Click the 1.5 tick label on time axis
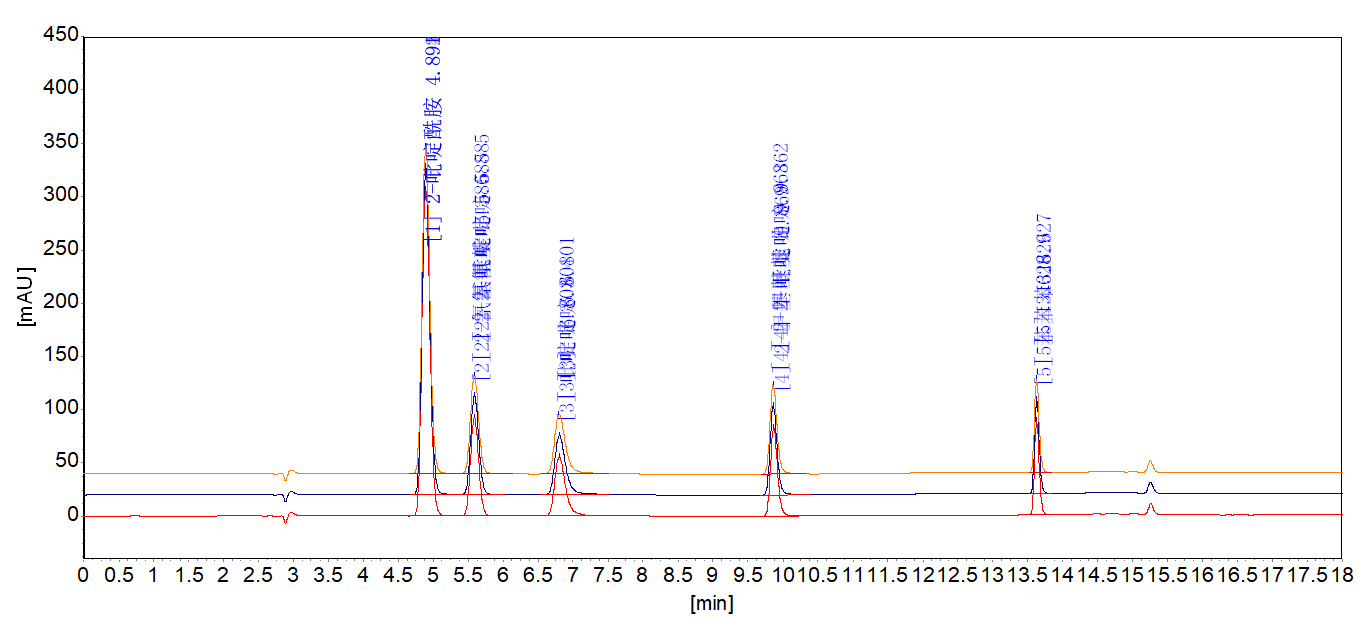Image resolution: width=1365 pixels, height=635 pixels. click(188, 576)
